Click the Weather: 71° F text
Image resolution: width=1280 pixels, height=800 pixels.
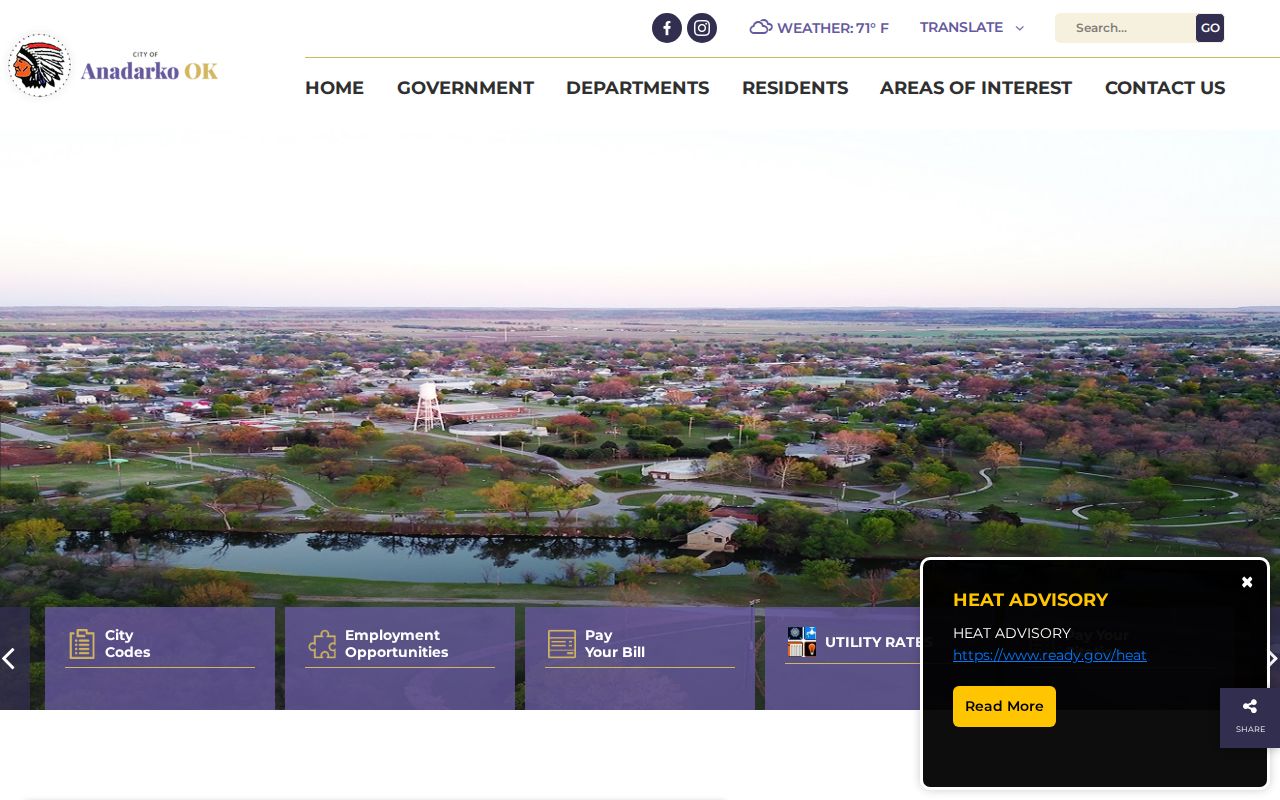[833, 28]
